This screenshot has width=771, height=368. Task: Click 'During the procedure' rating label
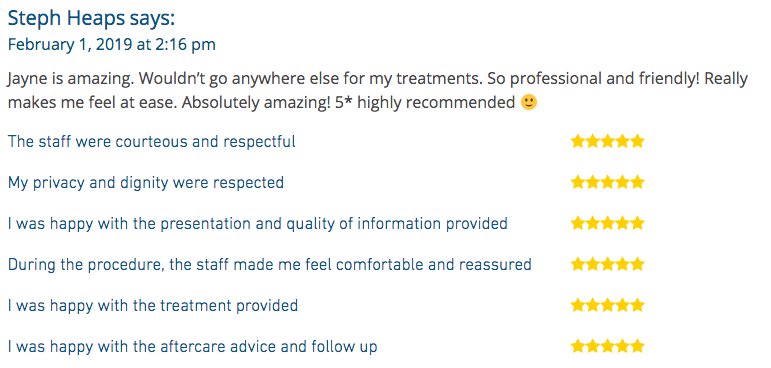point(270,265)
